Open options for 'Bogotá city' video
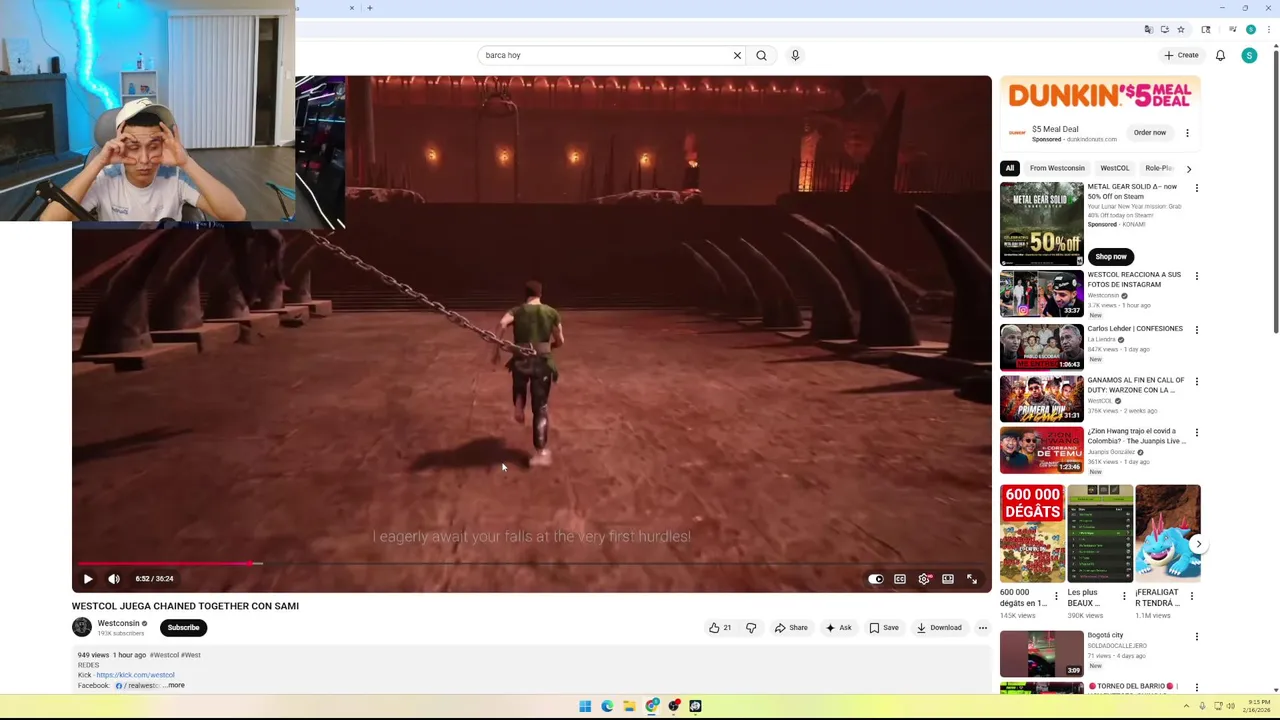1280x720 pixels. coord(1196,637)
